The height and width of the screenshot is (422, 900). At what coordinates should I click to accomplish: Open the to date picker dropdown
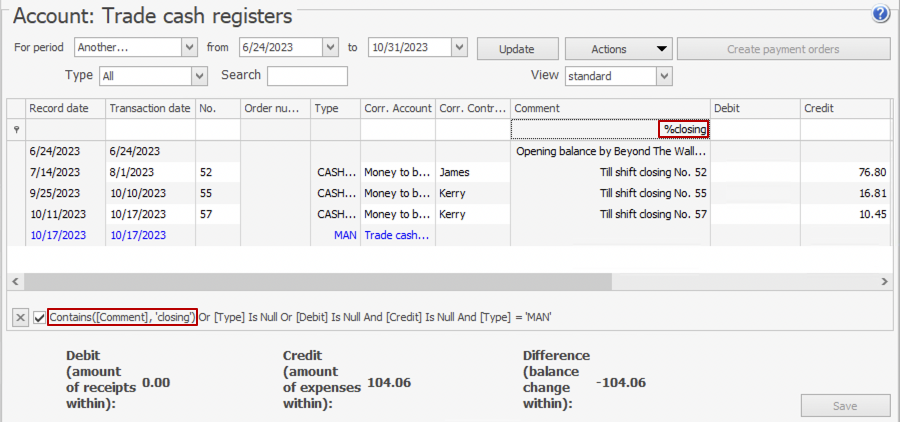(x=459, y=48)
